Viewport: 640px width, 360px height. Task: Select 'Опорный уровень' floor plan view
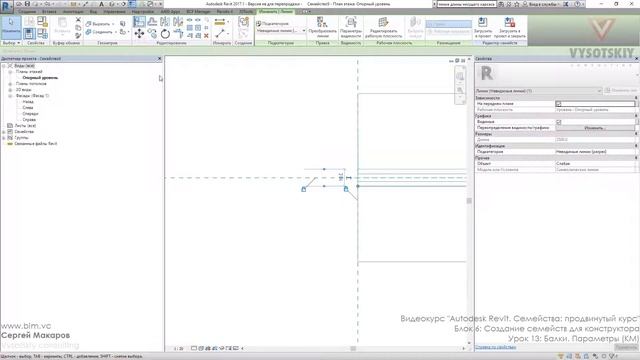click(40, 78)
